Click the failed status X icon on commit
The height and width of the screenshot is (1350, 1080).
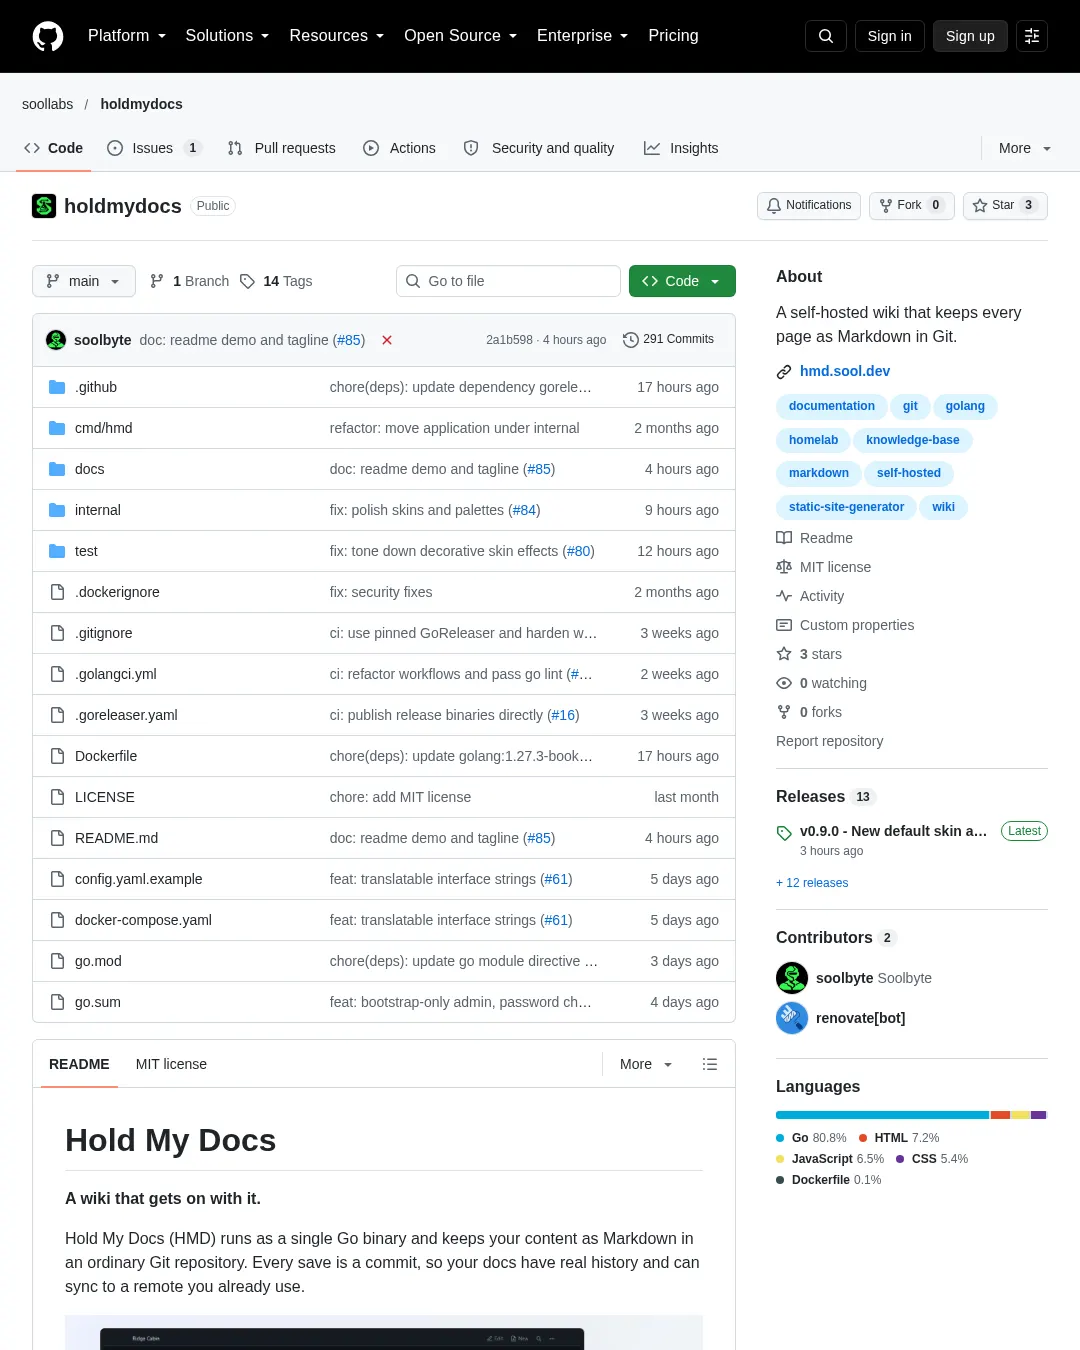click(x=387, y=340)
